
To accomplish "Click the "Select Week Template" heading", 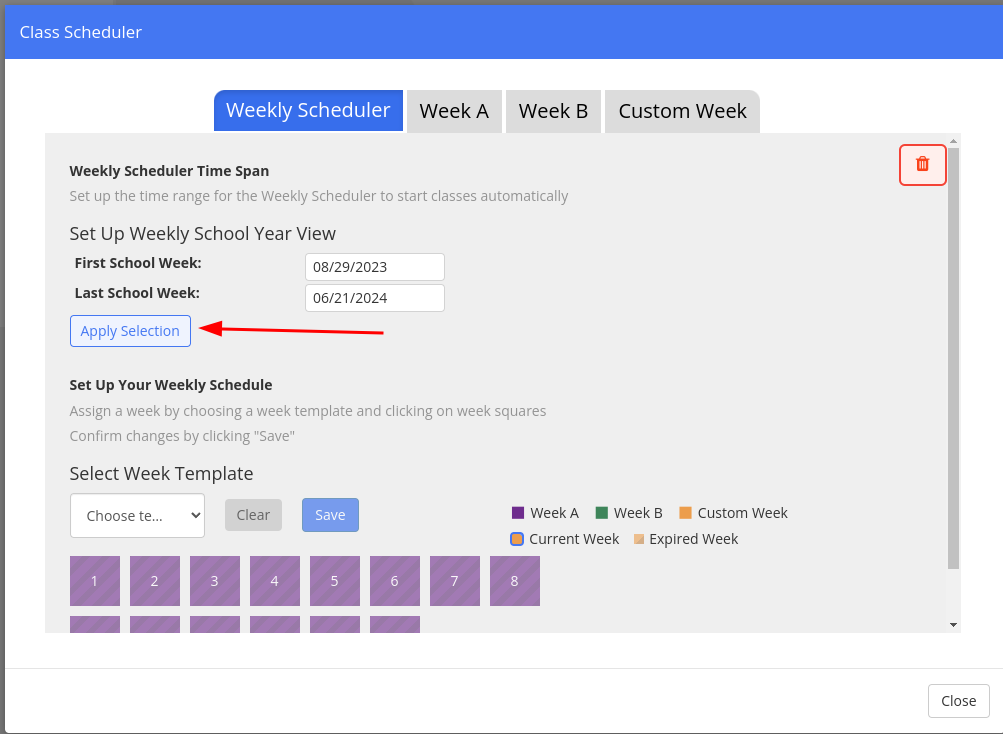I will tap(161, 474).
